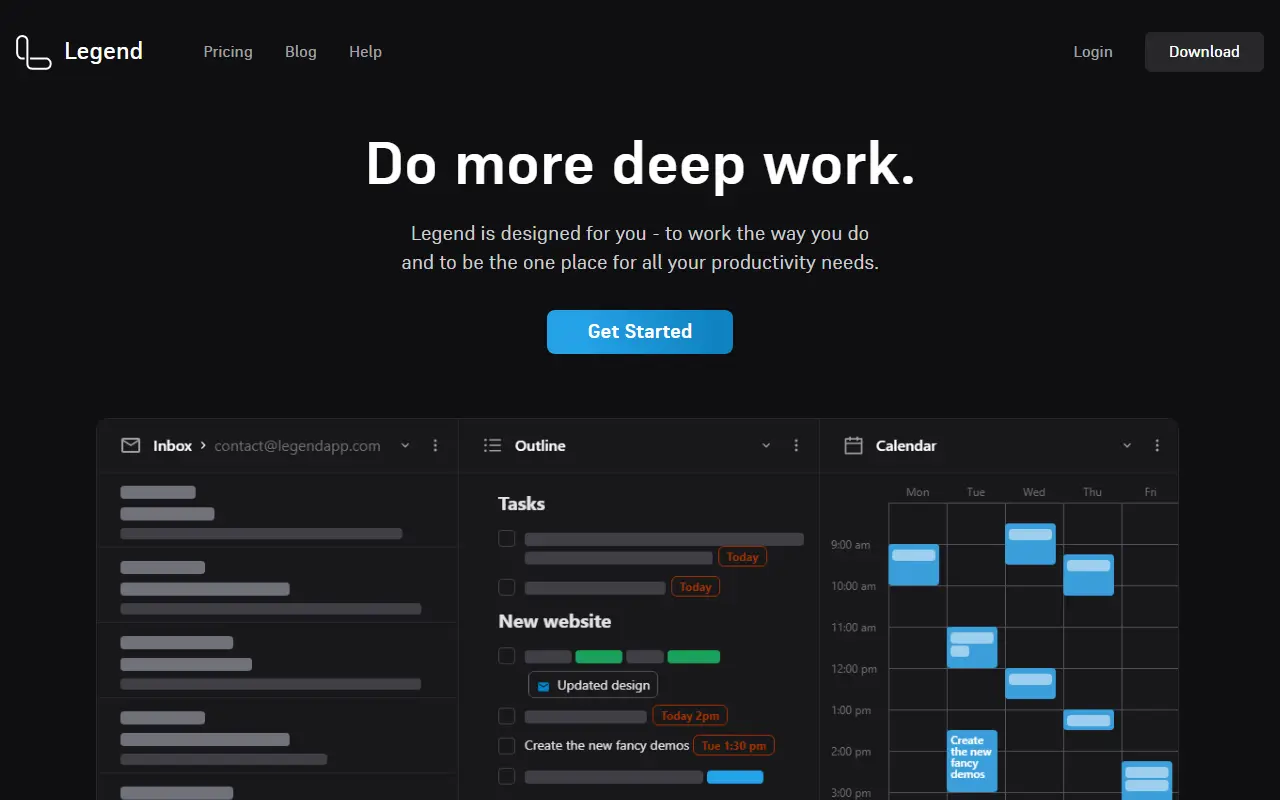The width and height of the screenshot is (1280, 800).
Task: Select the Tuesday 11:00 am calendar event
Action: pos(972,648)
